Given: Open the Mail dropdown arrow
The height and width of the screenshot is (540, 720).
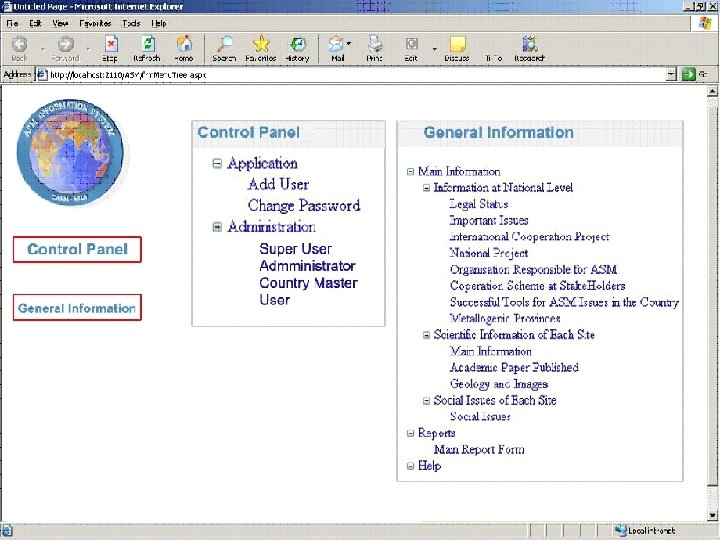Looking at the screenshot, I should [349, 44].
